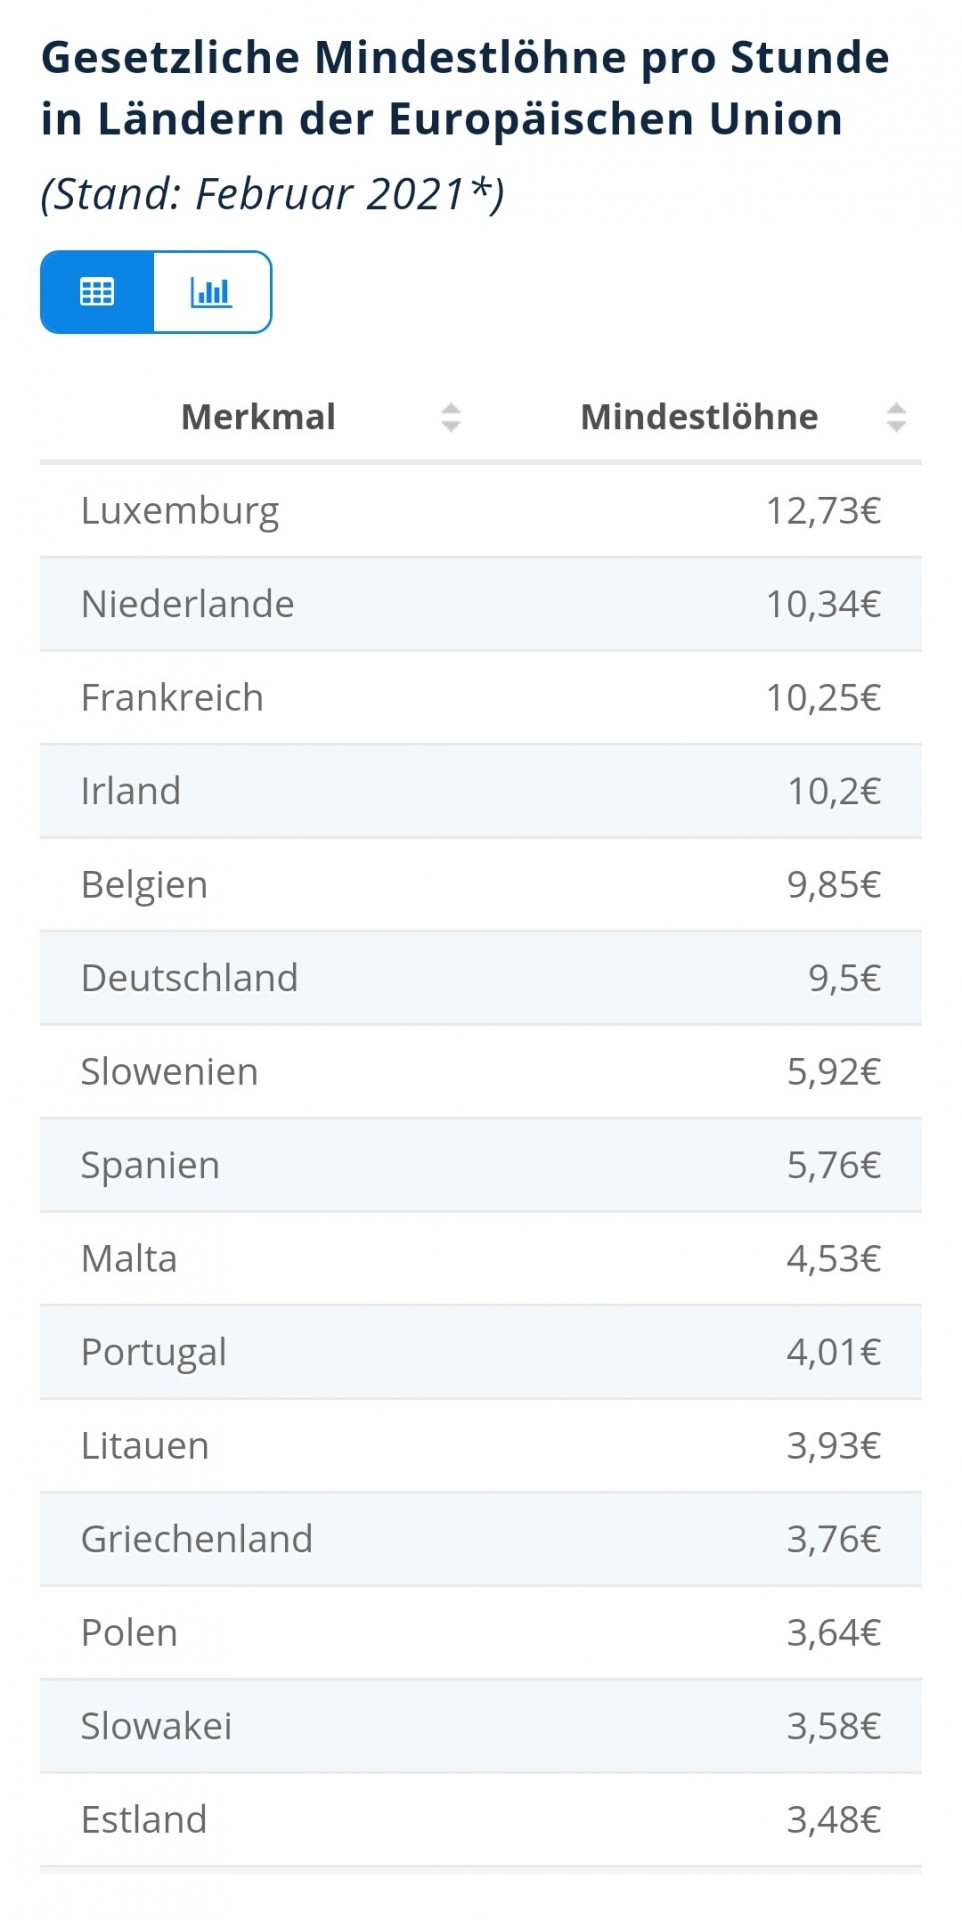962x1920 pixels.
Task: Select the Deutschland row
Action: click(x=481, y=978)
